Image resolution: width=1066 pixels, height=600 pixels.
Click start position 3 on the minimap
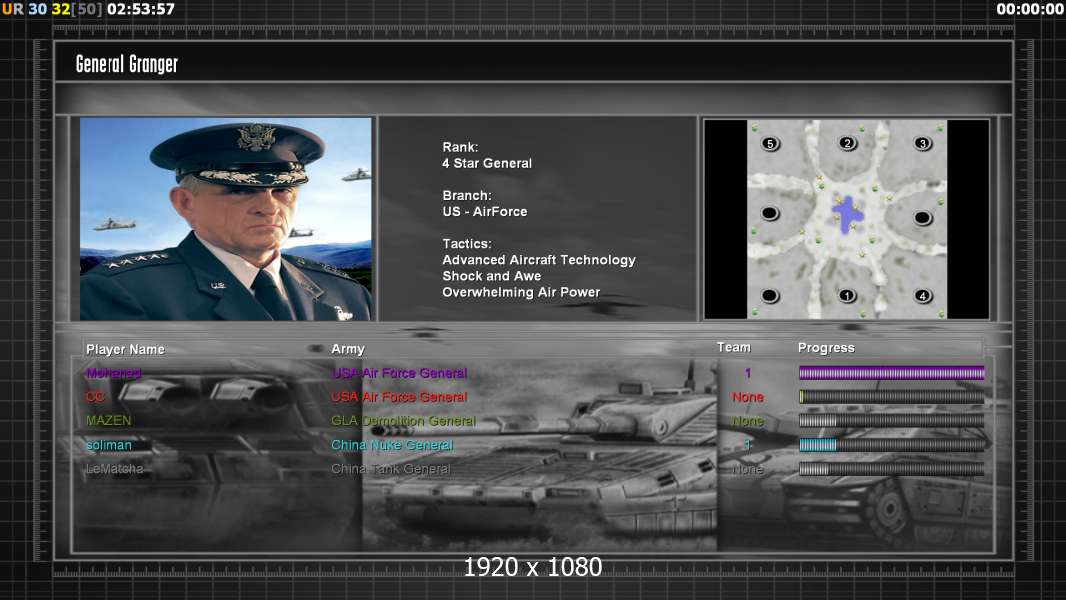click(x=923, y=143)
